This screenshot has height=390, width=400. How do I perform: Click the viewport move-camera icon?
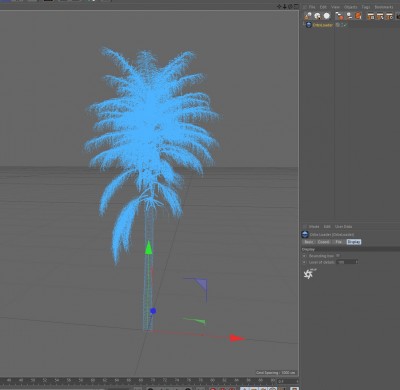point(279,6)
